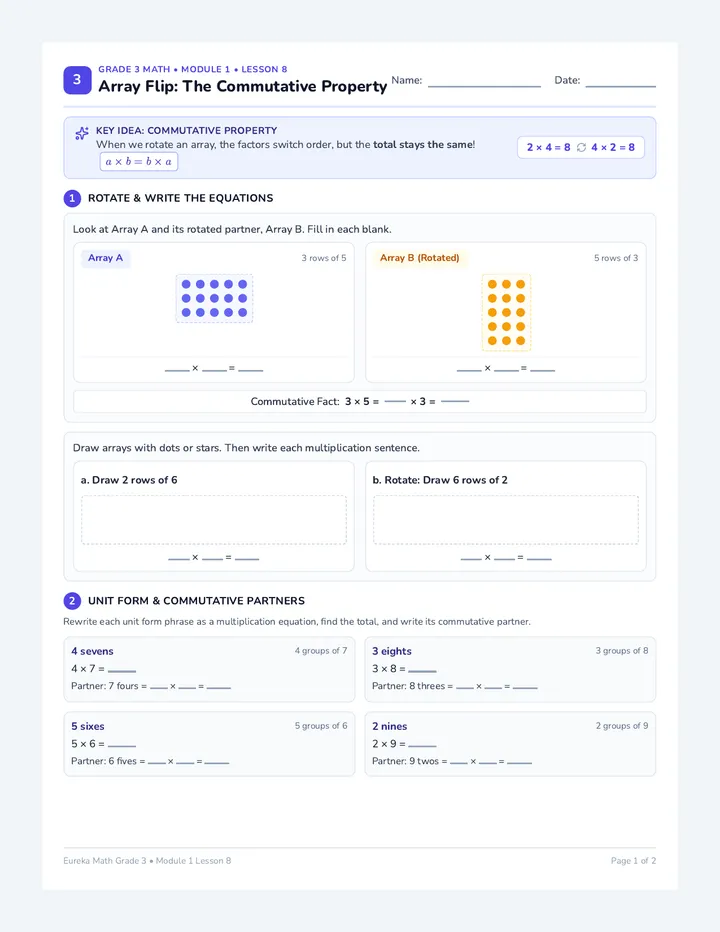Click the answer blank after 5 × 6 =

(x=122, y=746)
